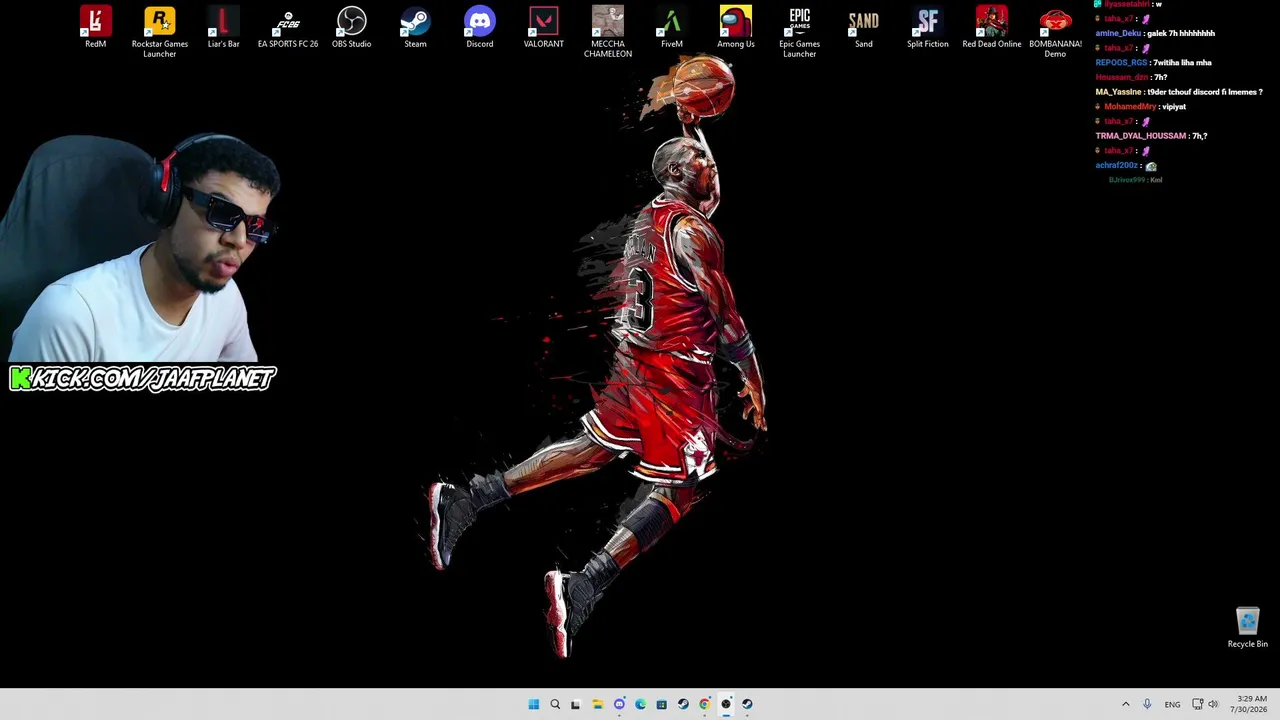Click the Epic Games Launcher shortcut
This screenshot has width=1280, height=720.
point(800,32)
